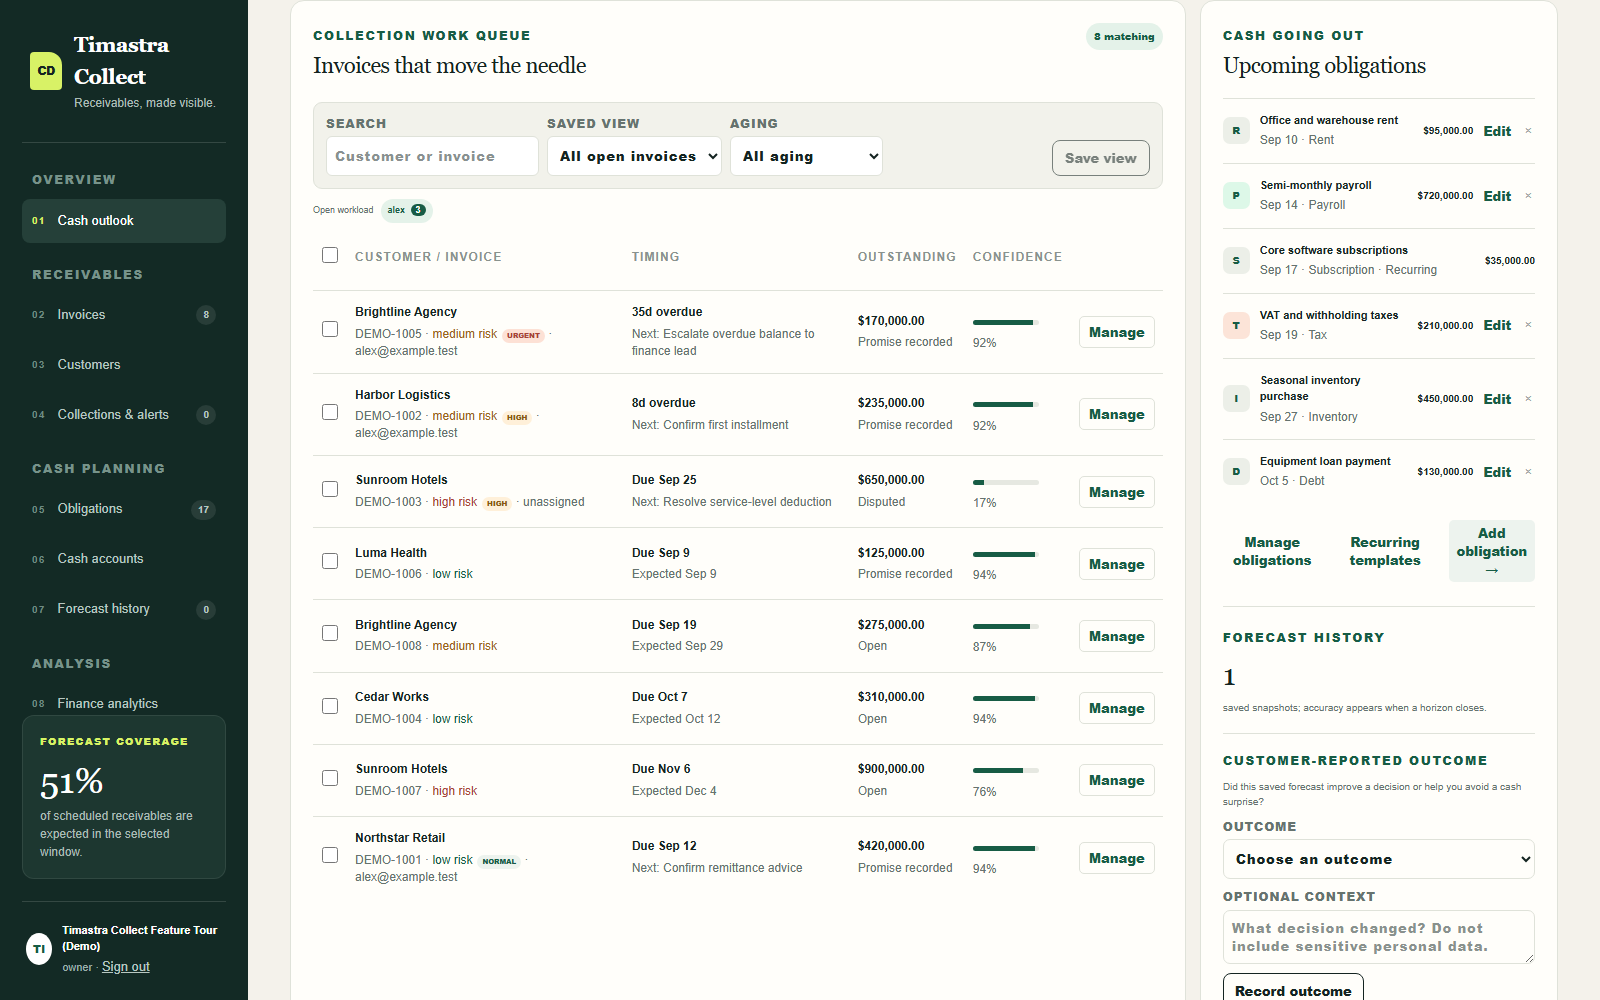Image resolution: width=1600 pixels, height=1000 pixels.
Task: Click the I icon for Seasonal inventory purchase
Action: tap(1236, 399)
